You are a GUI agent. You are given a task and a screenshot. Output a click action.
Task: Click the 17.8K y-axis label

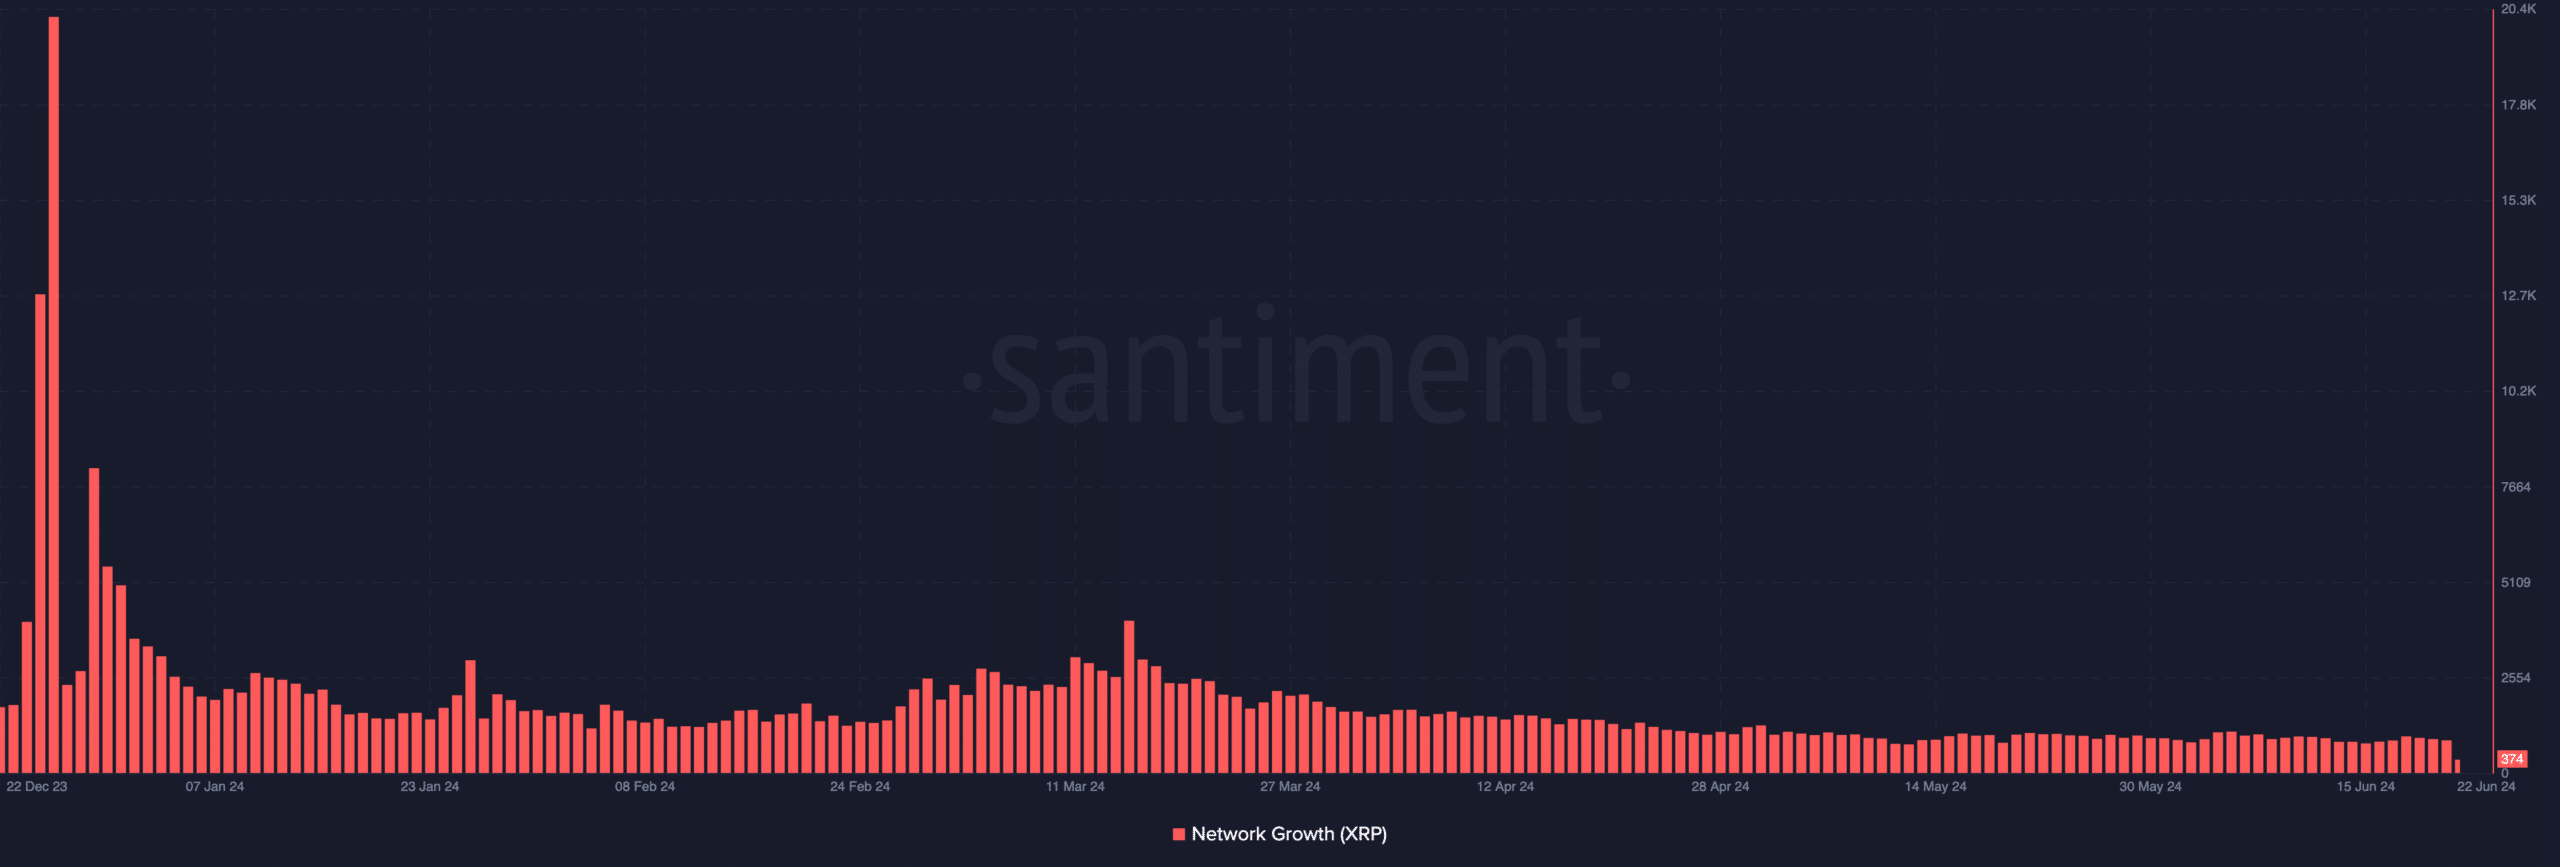pos(2518,105)
